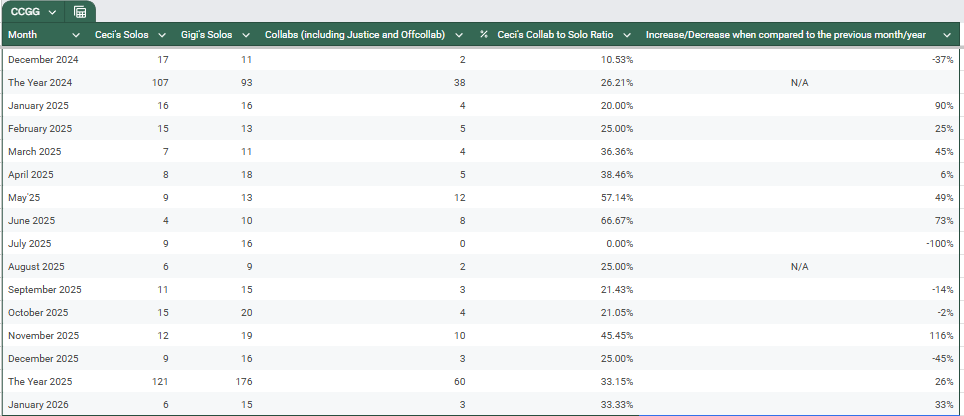Click the 10.53% ratio cell
Image resolution: width=964 pixels, height=416 pixels.
coord(618,60)
